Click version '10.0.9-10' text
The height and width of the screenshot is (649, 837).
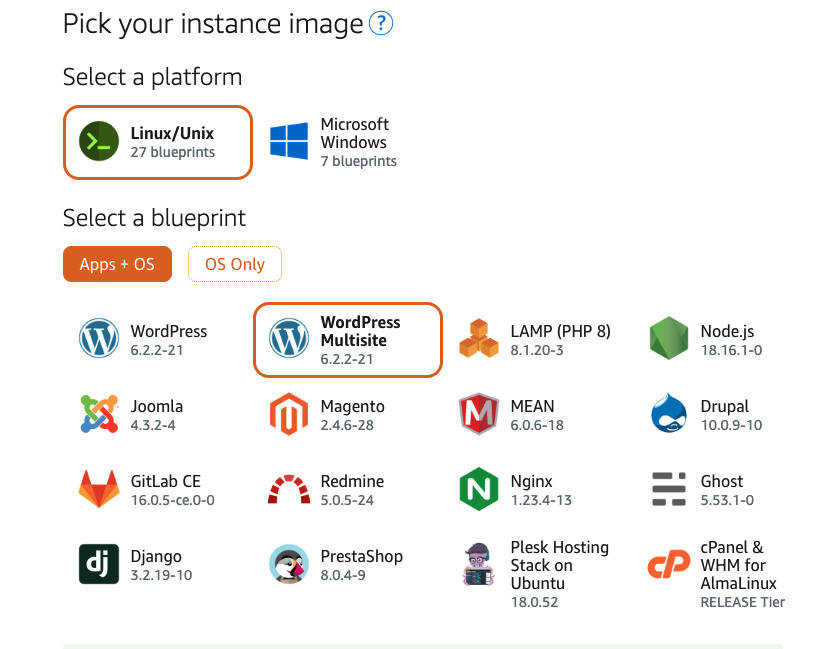[x=731, y=425]
